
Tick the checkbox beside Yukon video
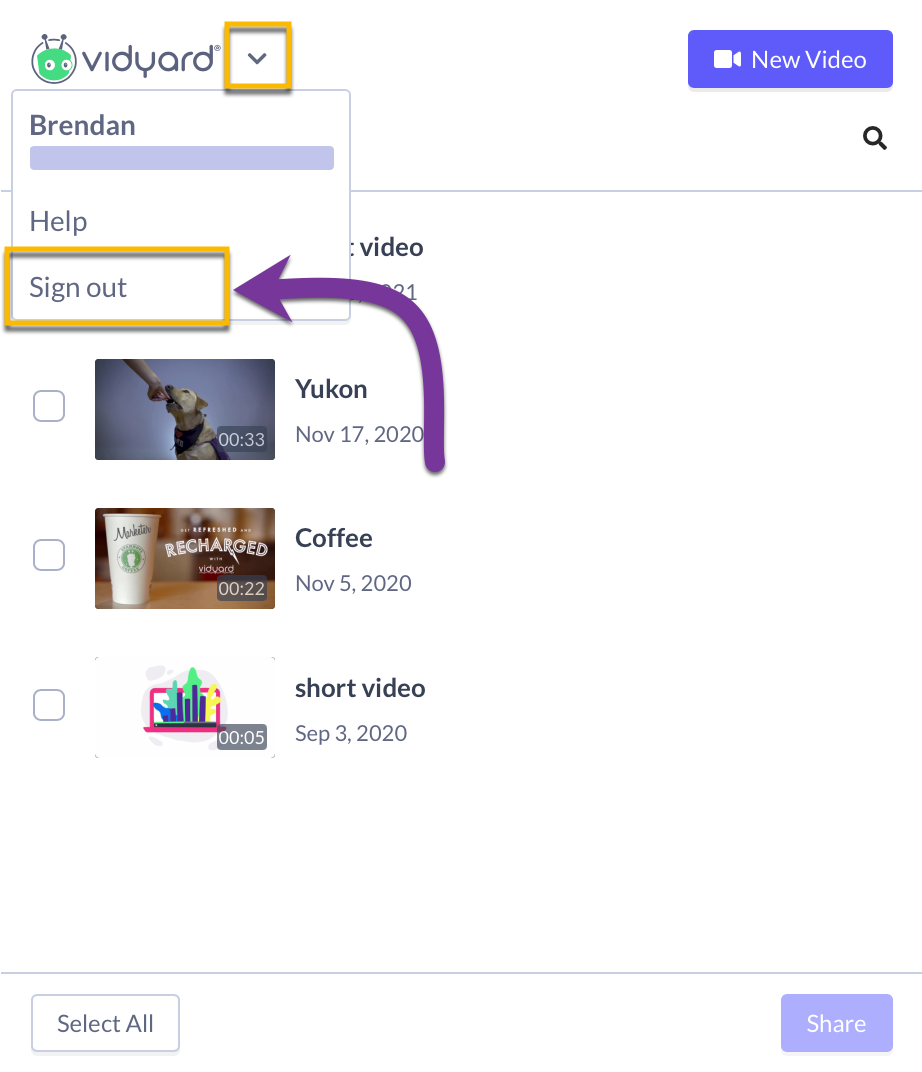[x=49, y=406]
